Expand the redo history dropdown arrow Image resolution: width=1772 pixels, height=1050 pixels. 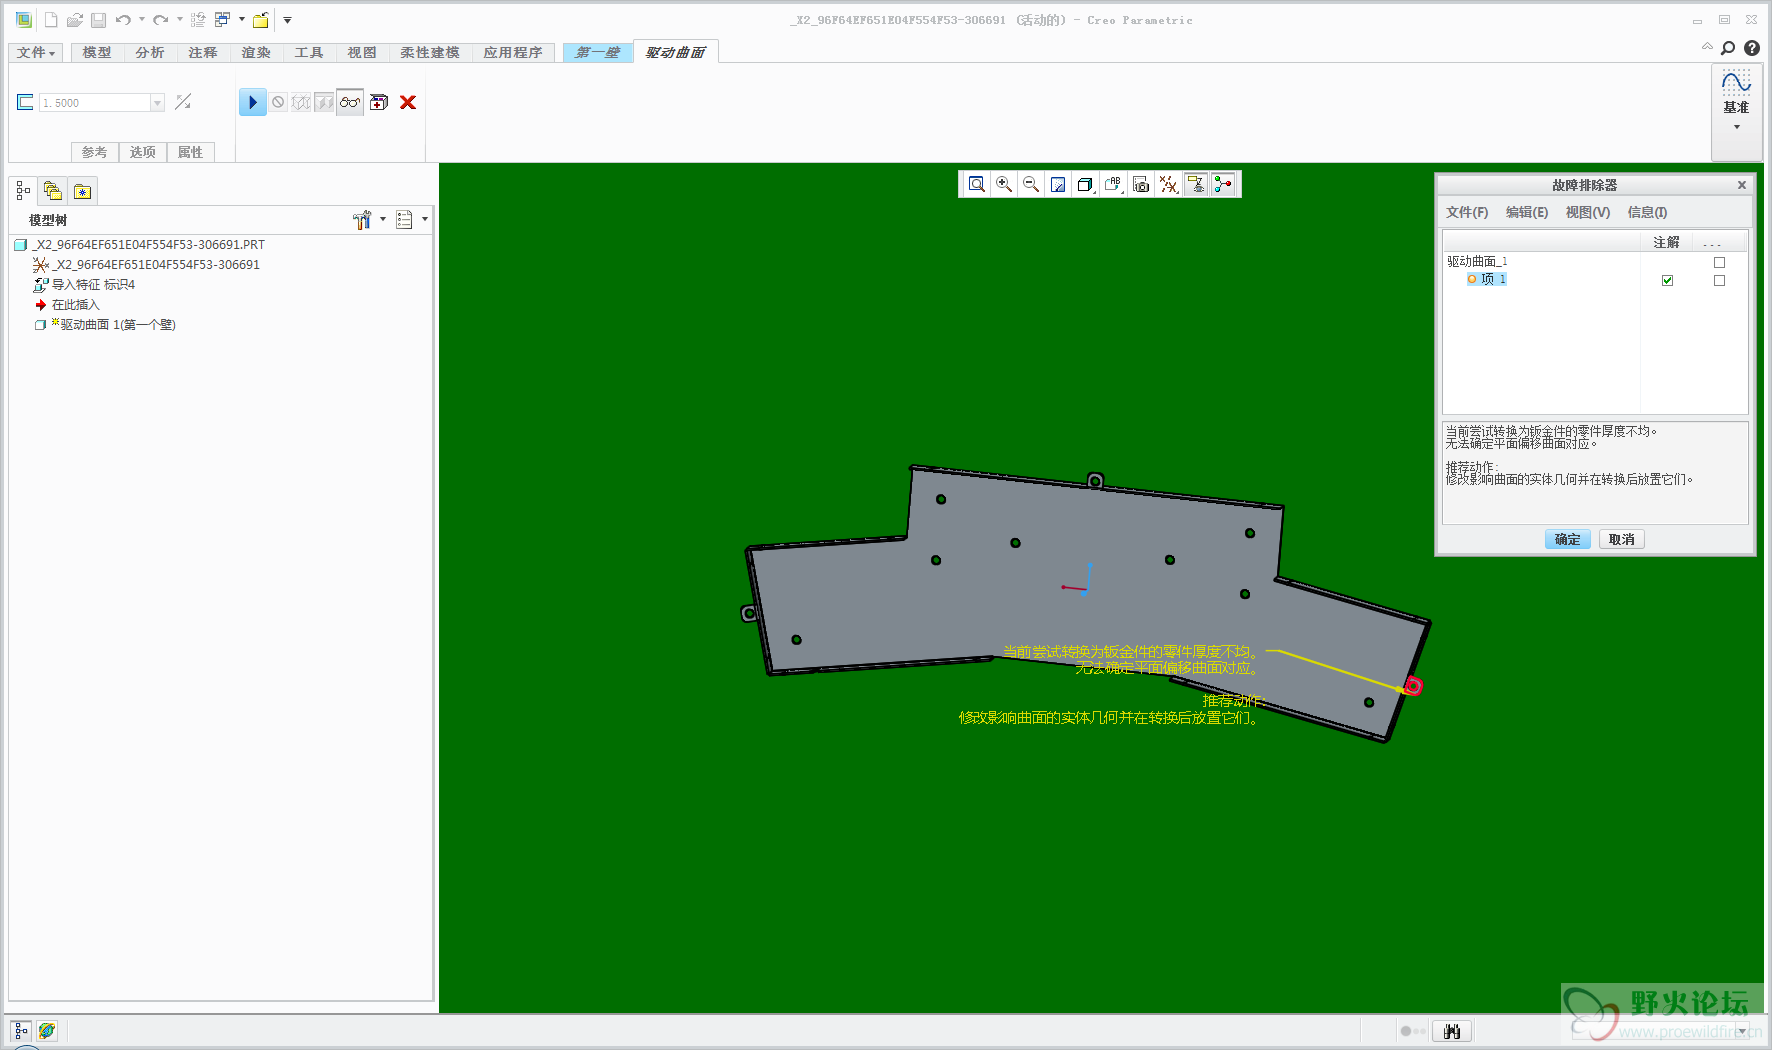point(180,20)
